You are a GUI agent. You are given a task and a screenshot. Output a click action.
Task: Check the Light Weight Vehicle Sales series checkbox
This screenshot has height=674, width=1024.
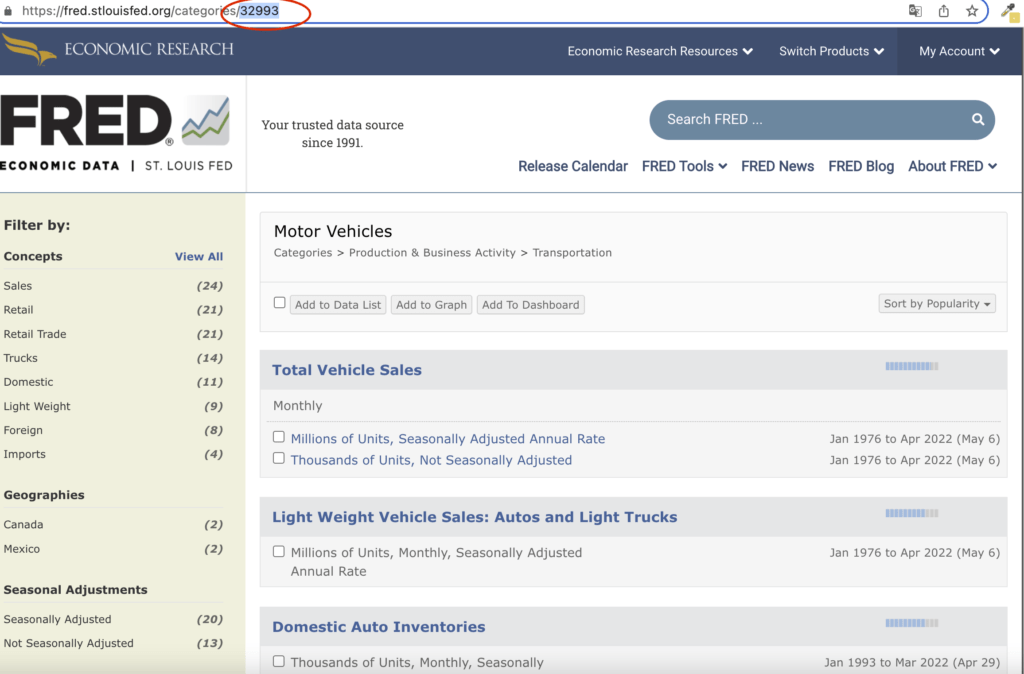click(279, 551)
